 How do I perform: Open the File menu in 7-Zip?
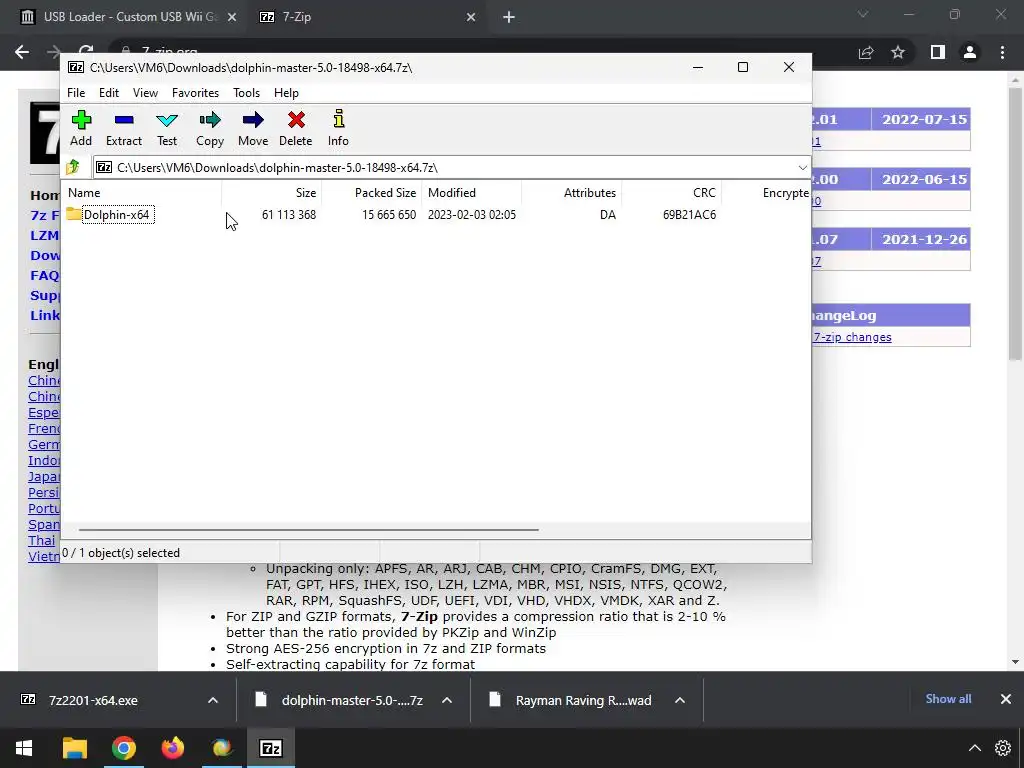coord(76,93)
